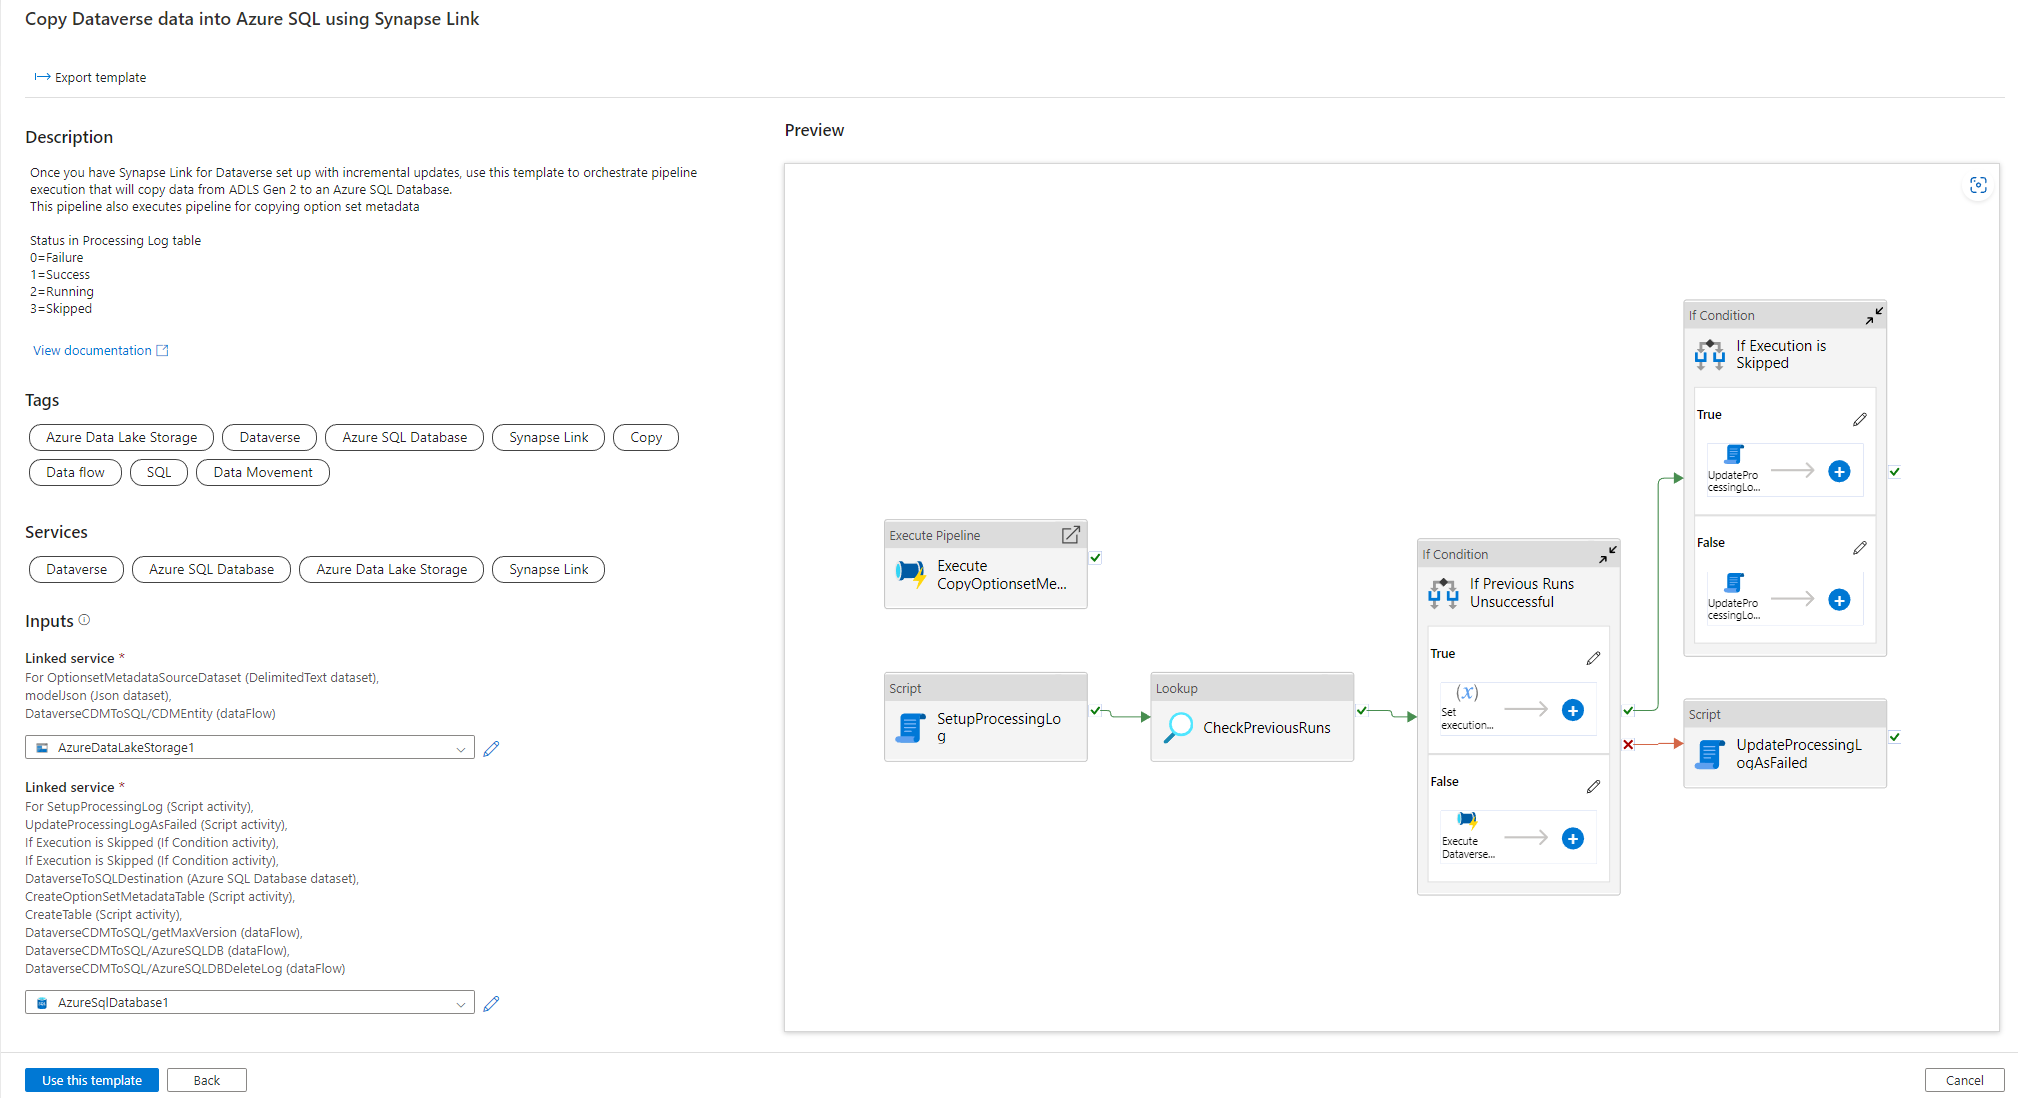Viewport: 2018px width, 1098px height.
Task: Click success connector on If Execution is Skipped
Action: point(1894,472)
